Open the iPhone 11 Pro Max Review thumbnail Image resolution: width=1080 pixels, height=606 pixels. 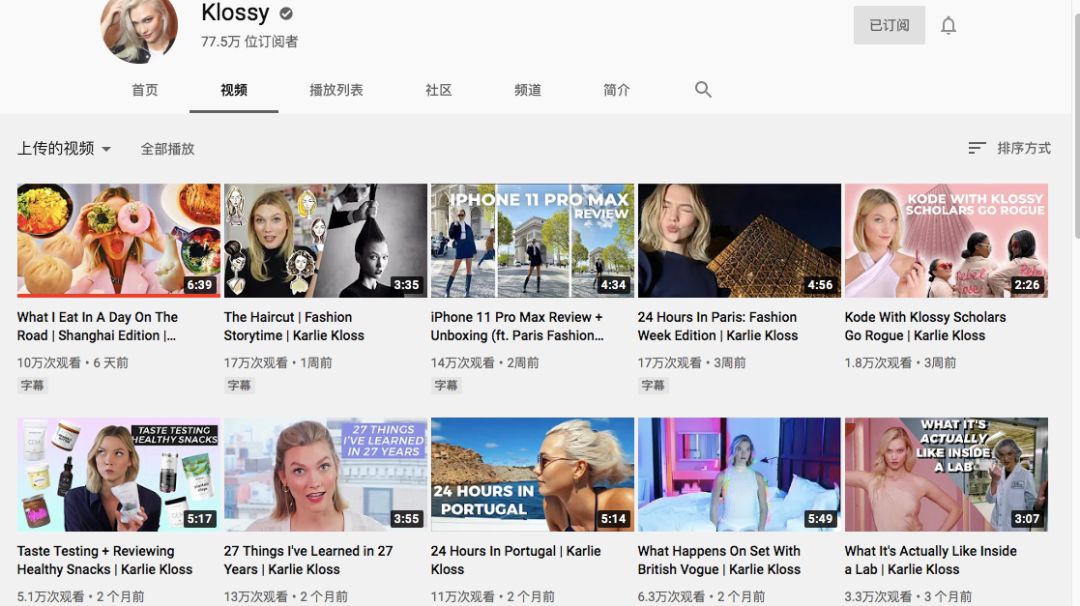[532, 240]
